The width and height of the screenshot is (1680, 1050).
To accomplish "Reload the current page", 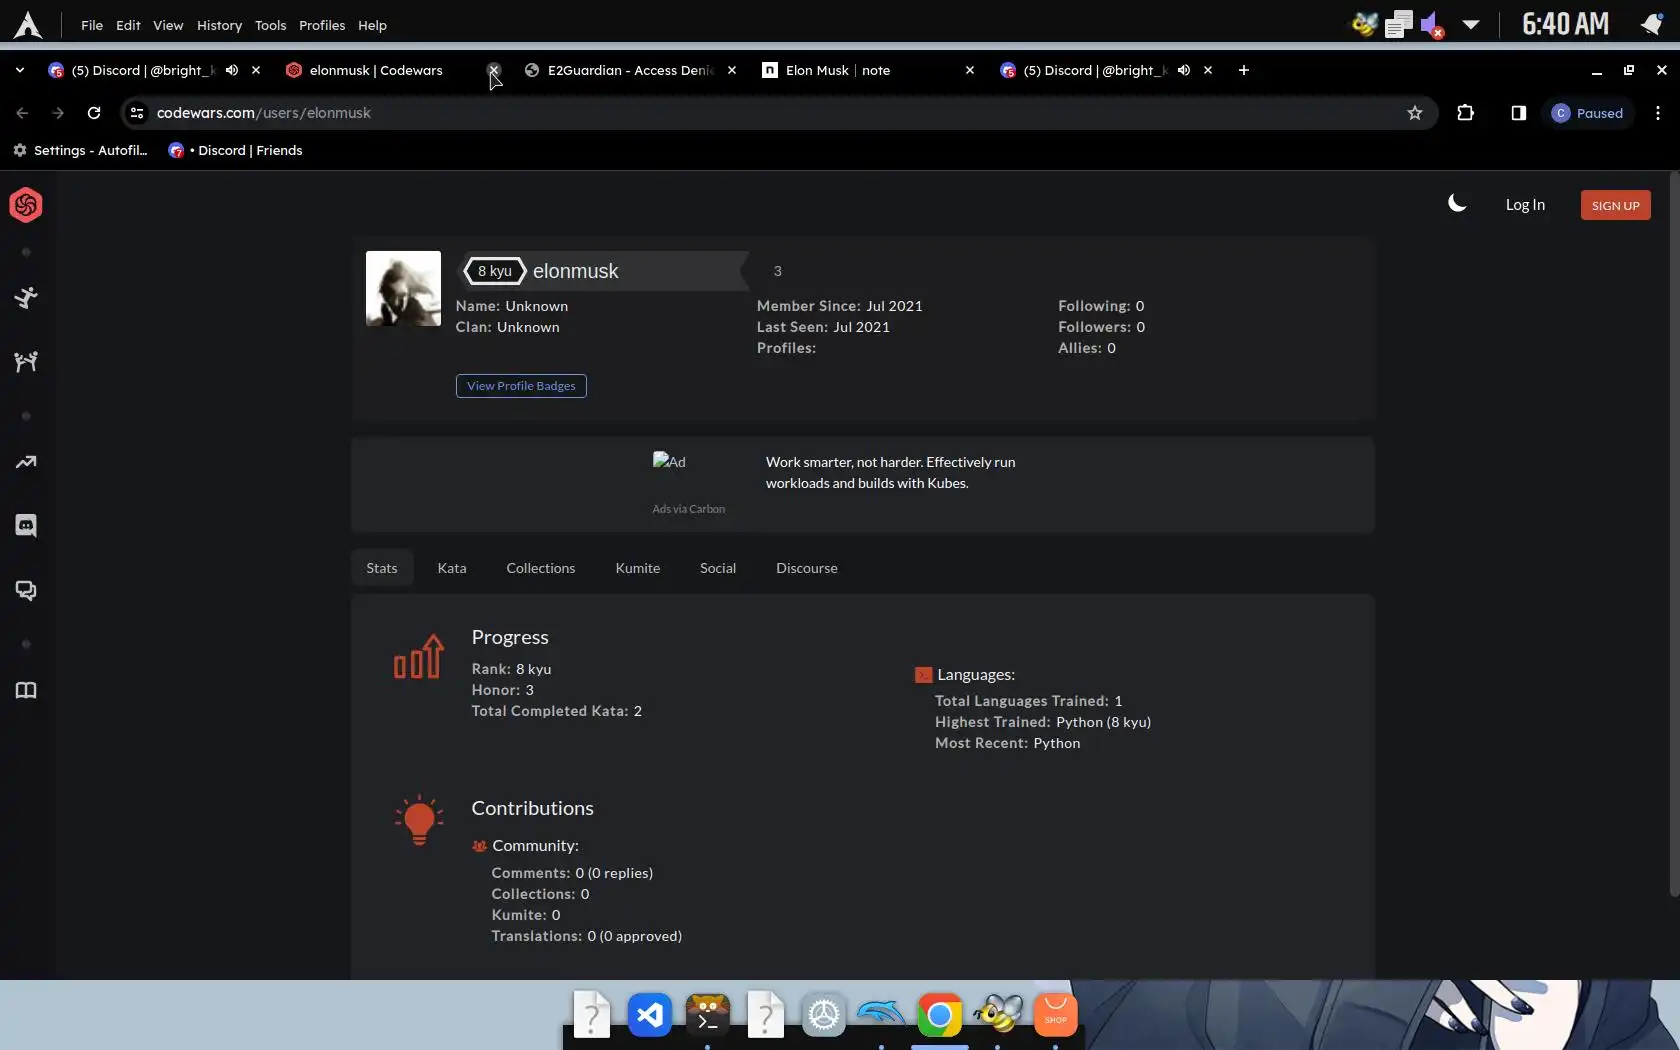I will point(94,113).
